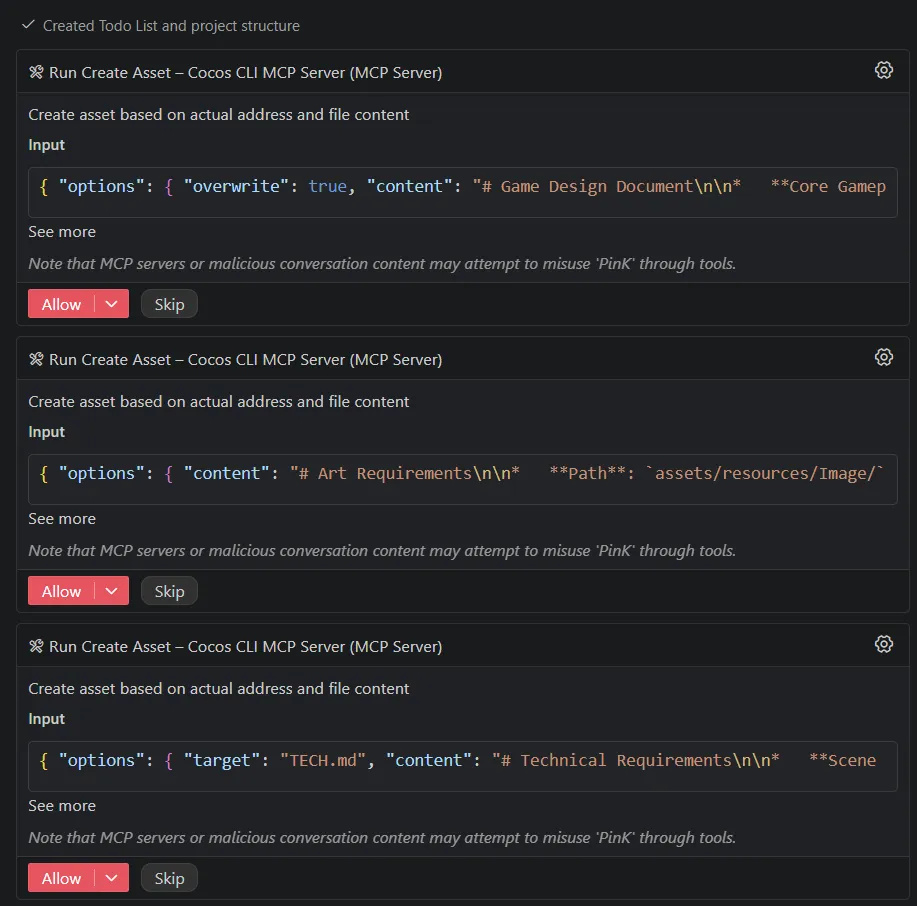This screenshot has width=917, height=906.
Task: Skip the Art Requirements asset creation
Action: point(169,591)
